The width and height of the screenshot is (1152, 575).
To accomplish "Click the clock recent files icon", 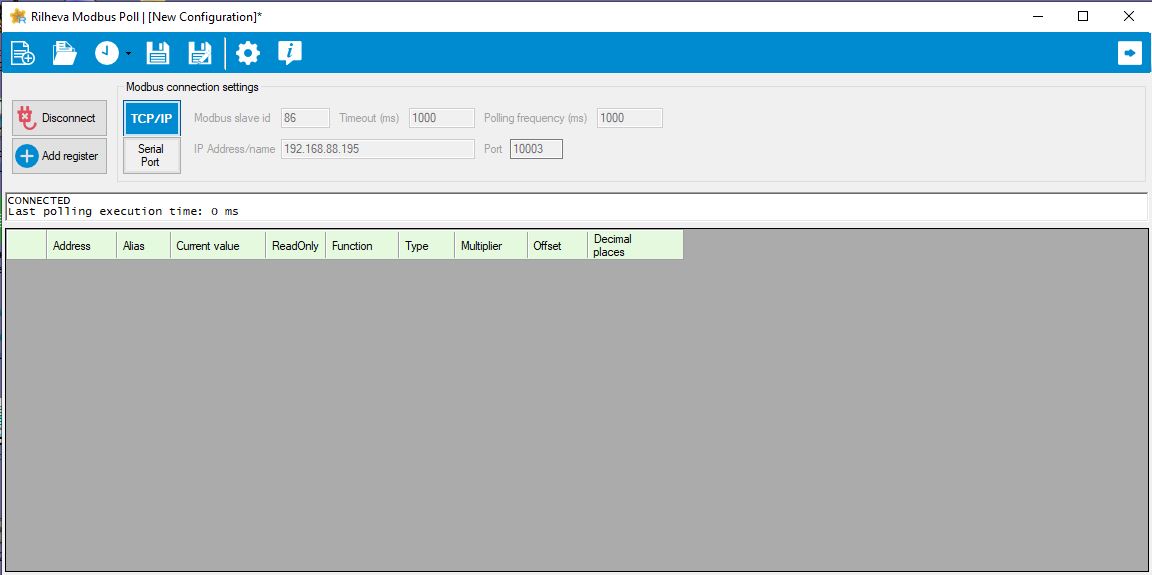I will [x=106, y=53].
